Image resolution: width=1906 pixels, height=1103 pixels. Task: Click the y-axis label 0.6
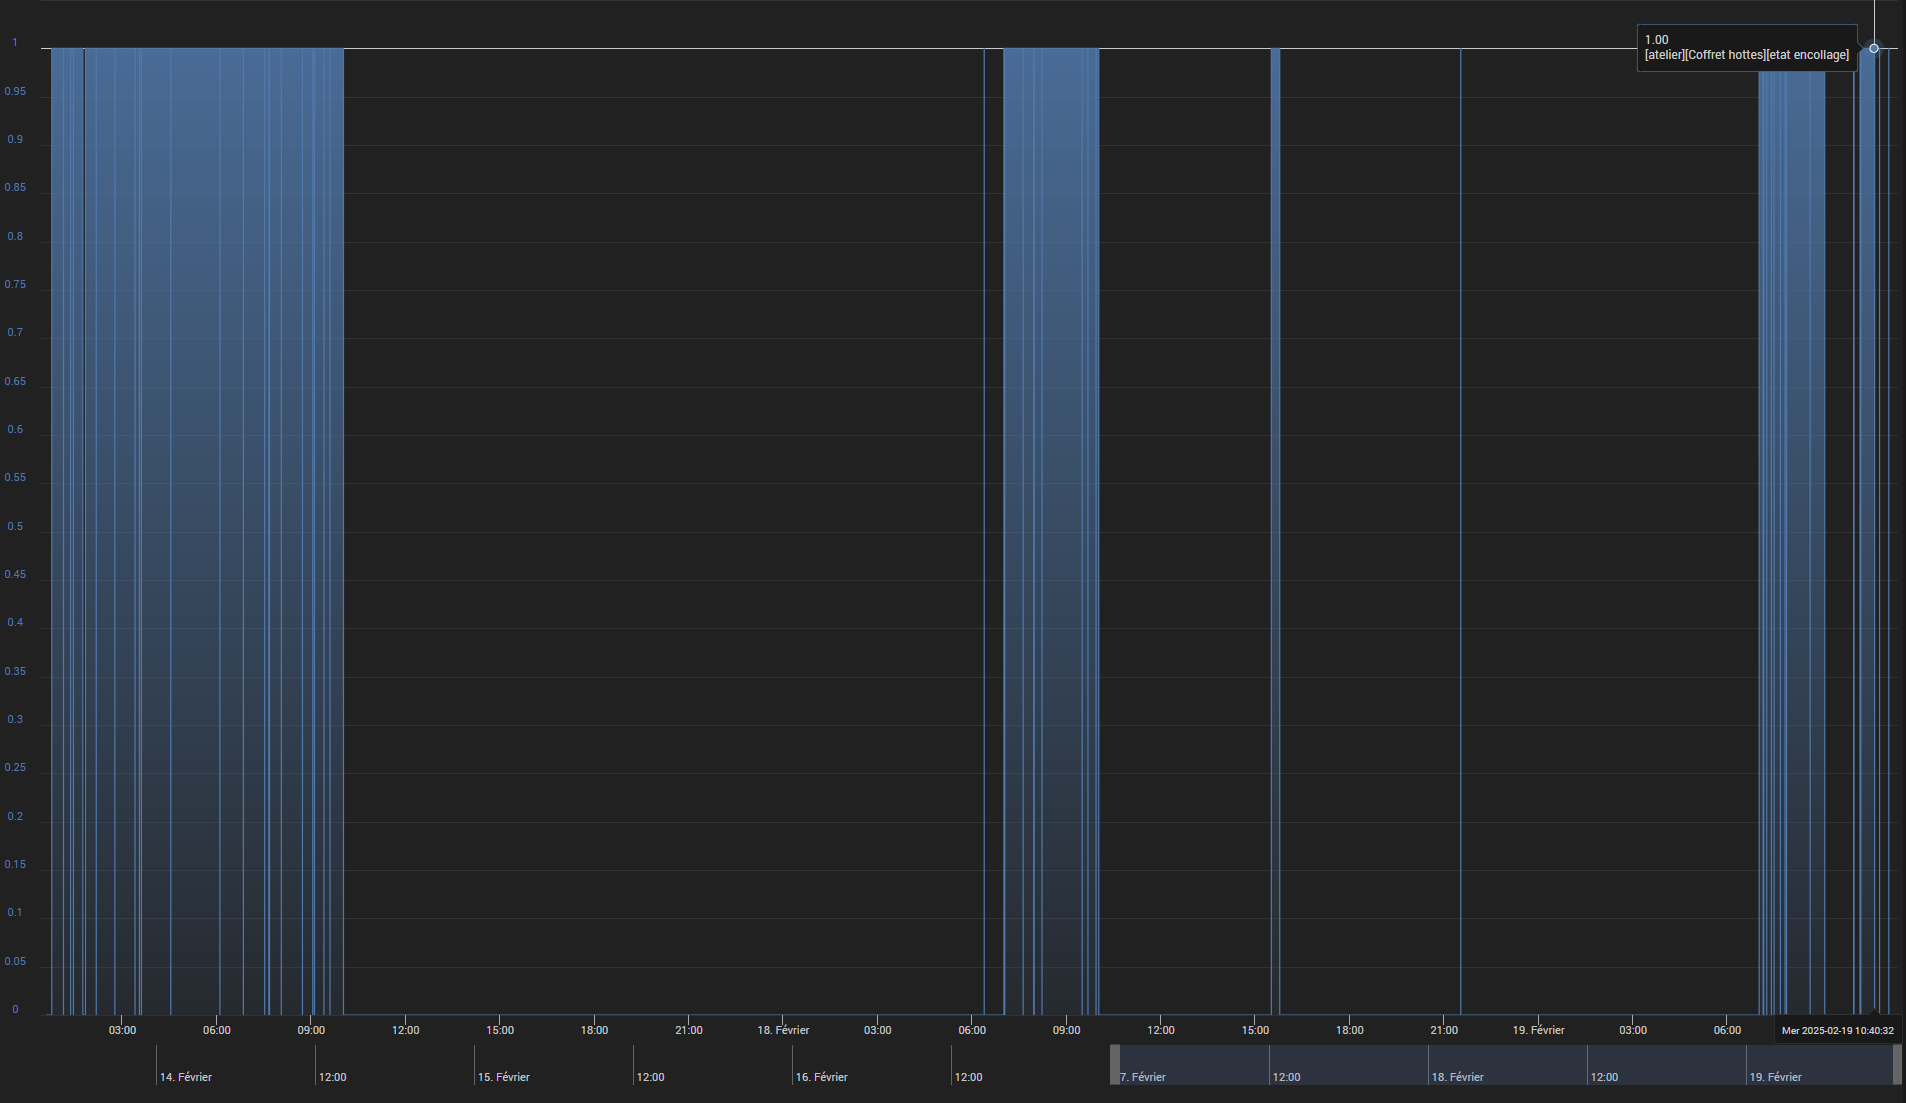click(x=15, y=430)
